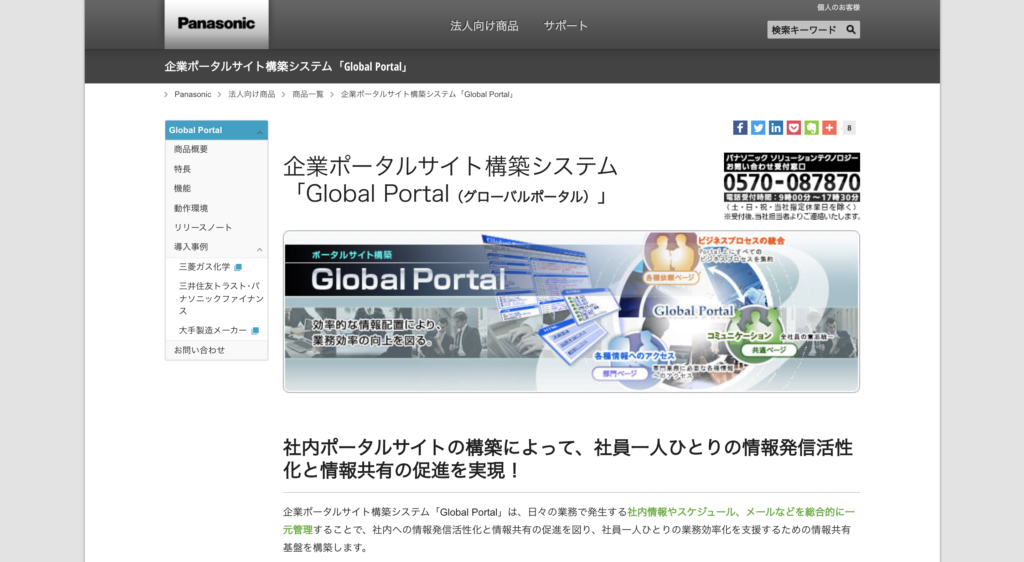
Task: Click 商品一覧 in the breadcrumb
Action: click(x=308, y=94)
